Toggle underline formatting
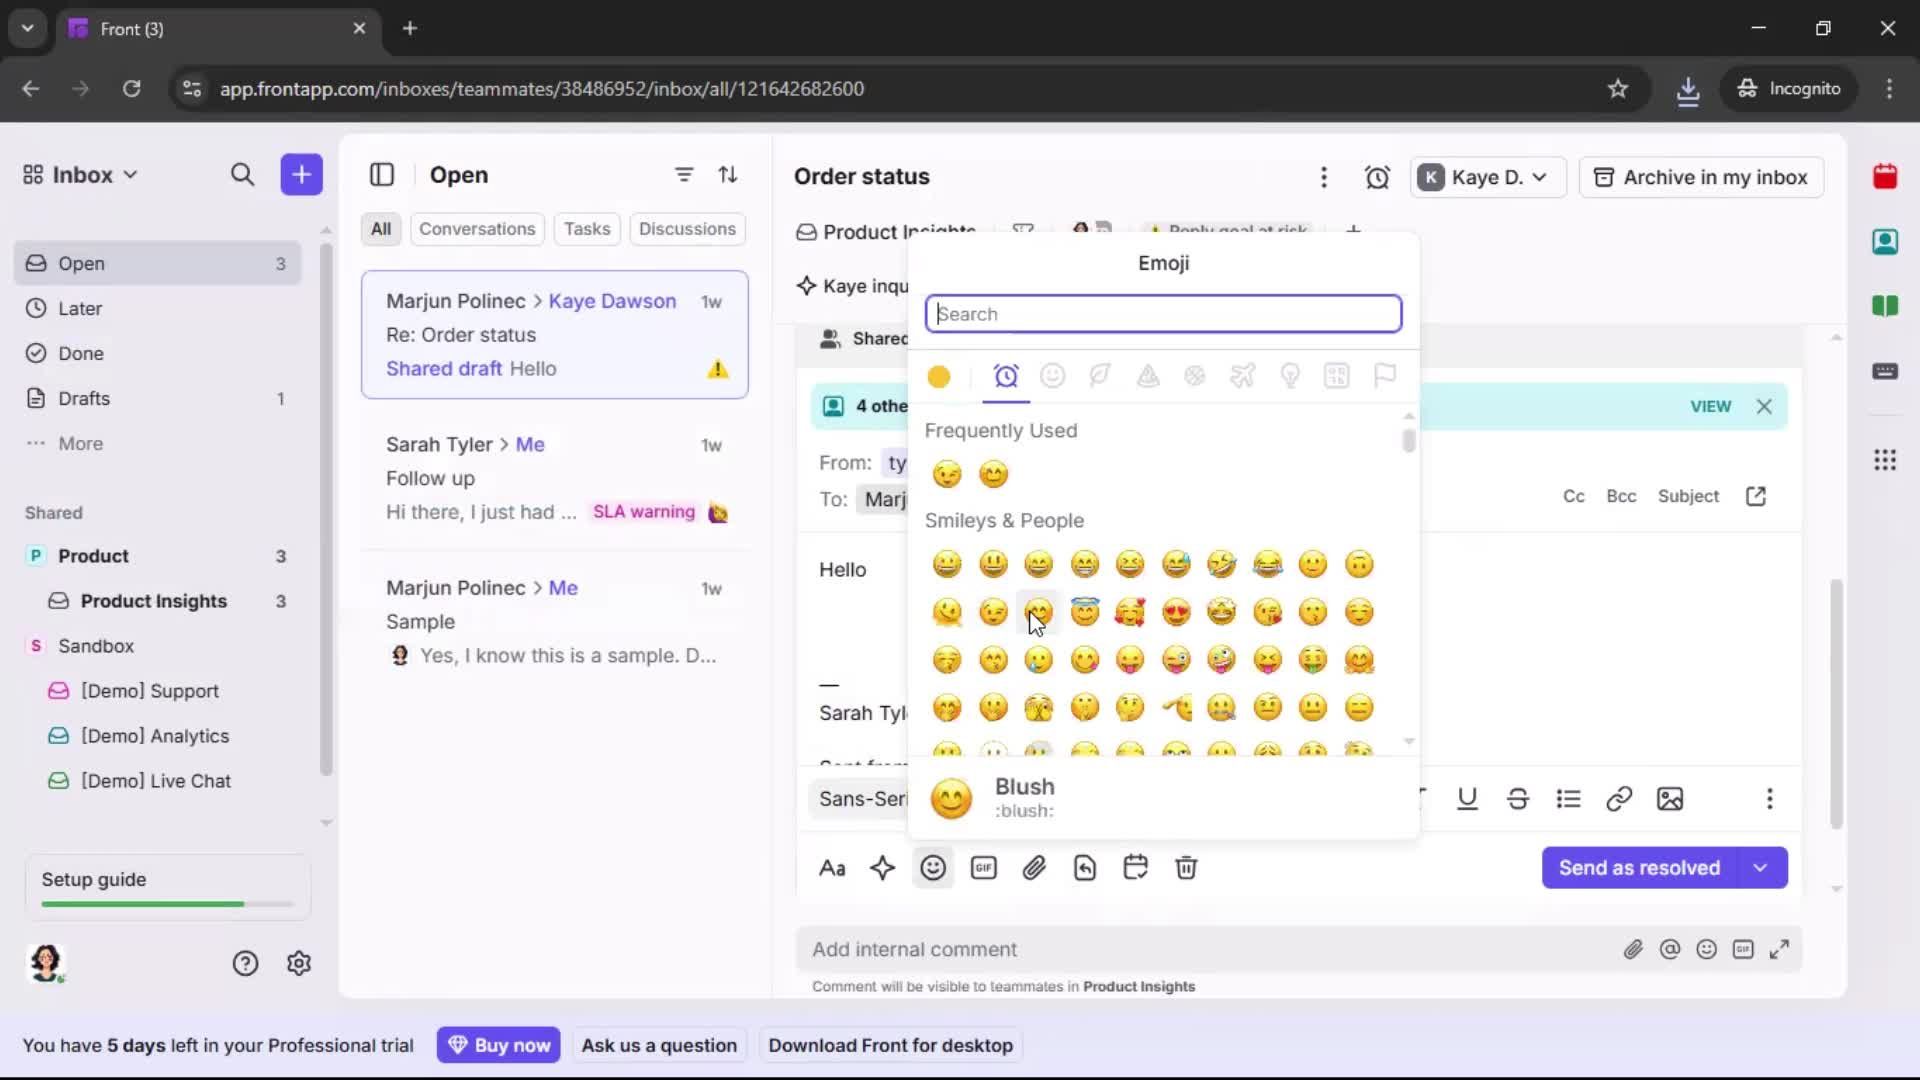 pos(1467,799)
